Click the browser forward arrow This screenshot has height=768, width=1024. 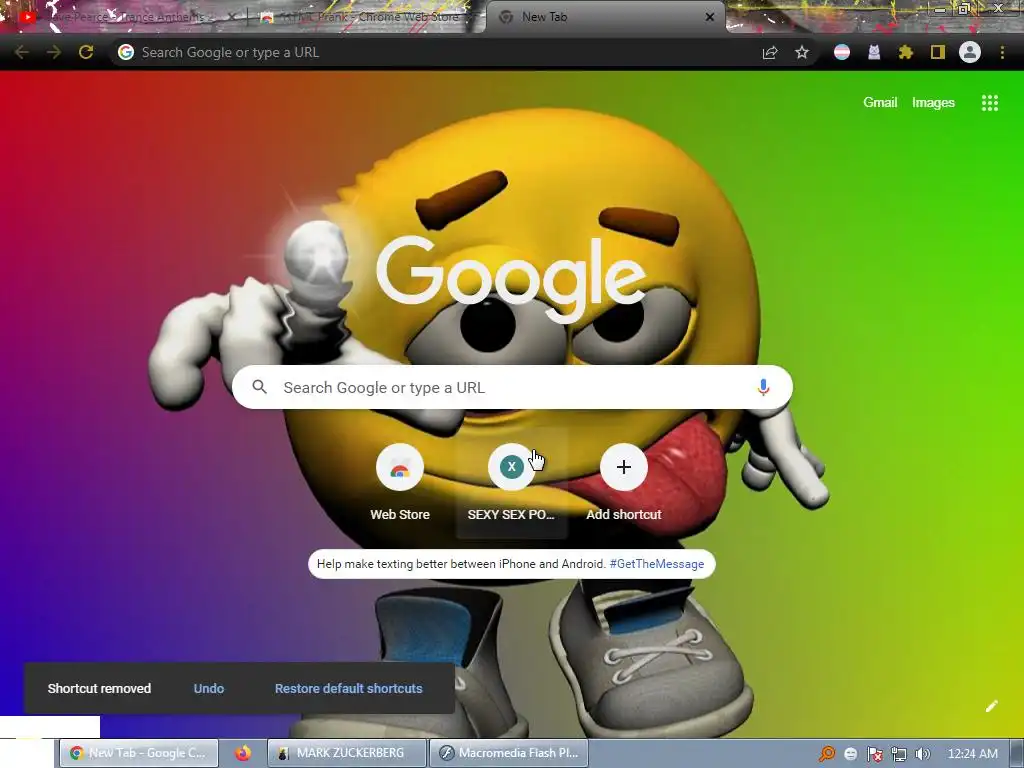point(54,52)
